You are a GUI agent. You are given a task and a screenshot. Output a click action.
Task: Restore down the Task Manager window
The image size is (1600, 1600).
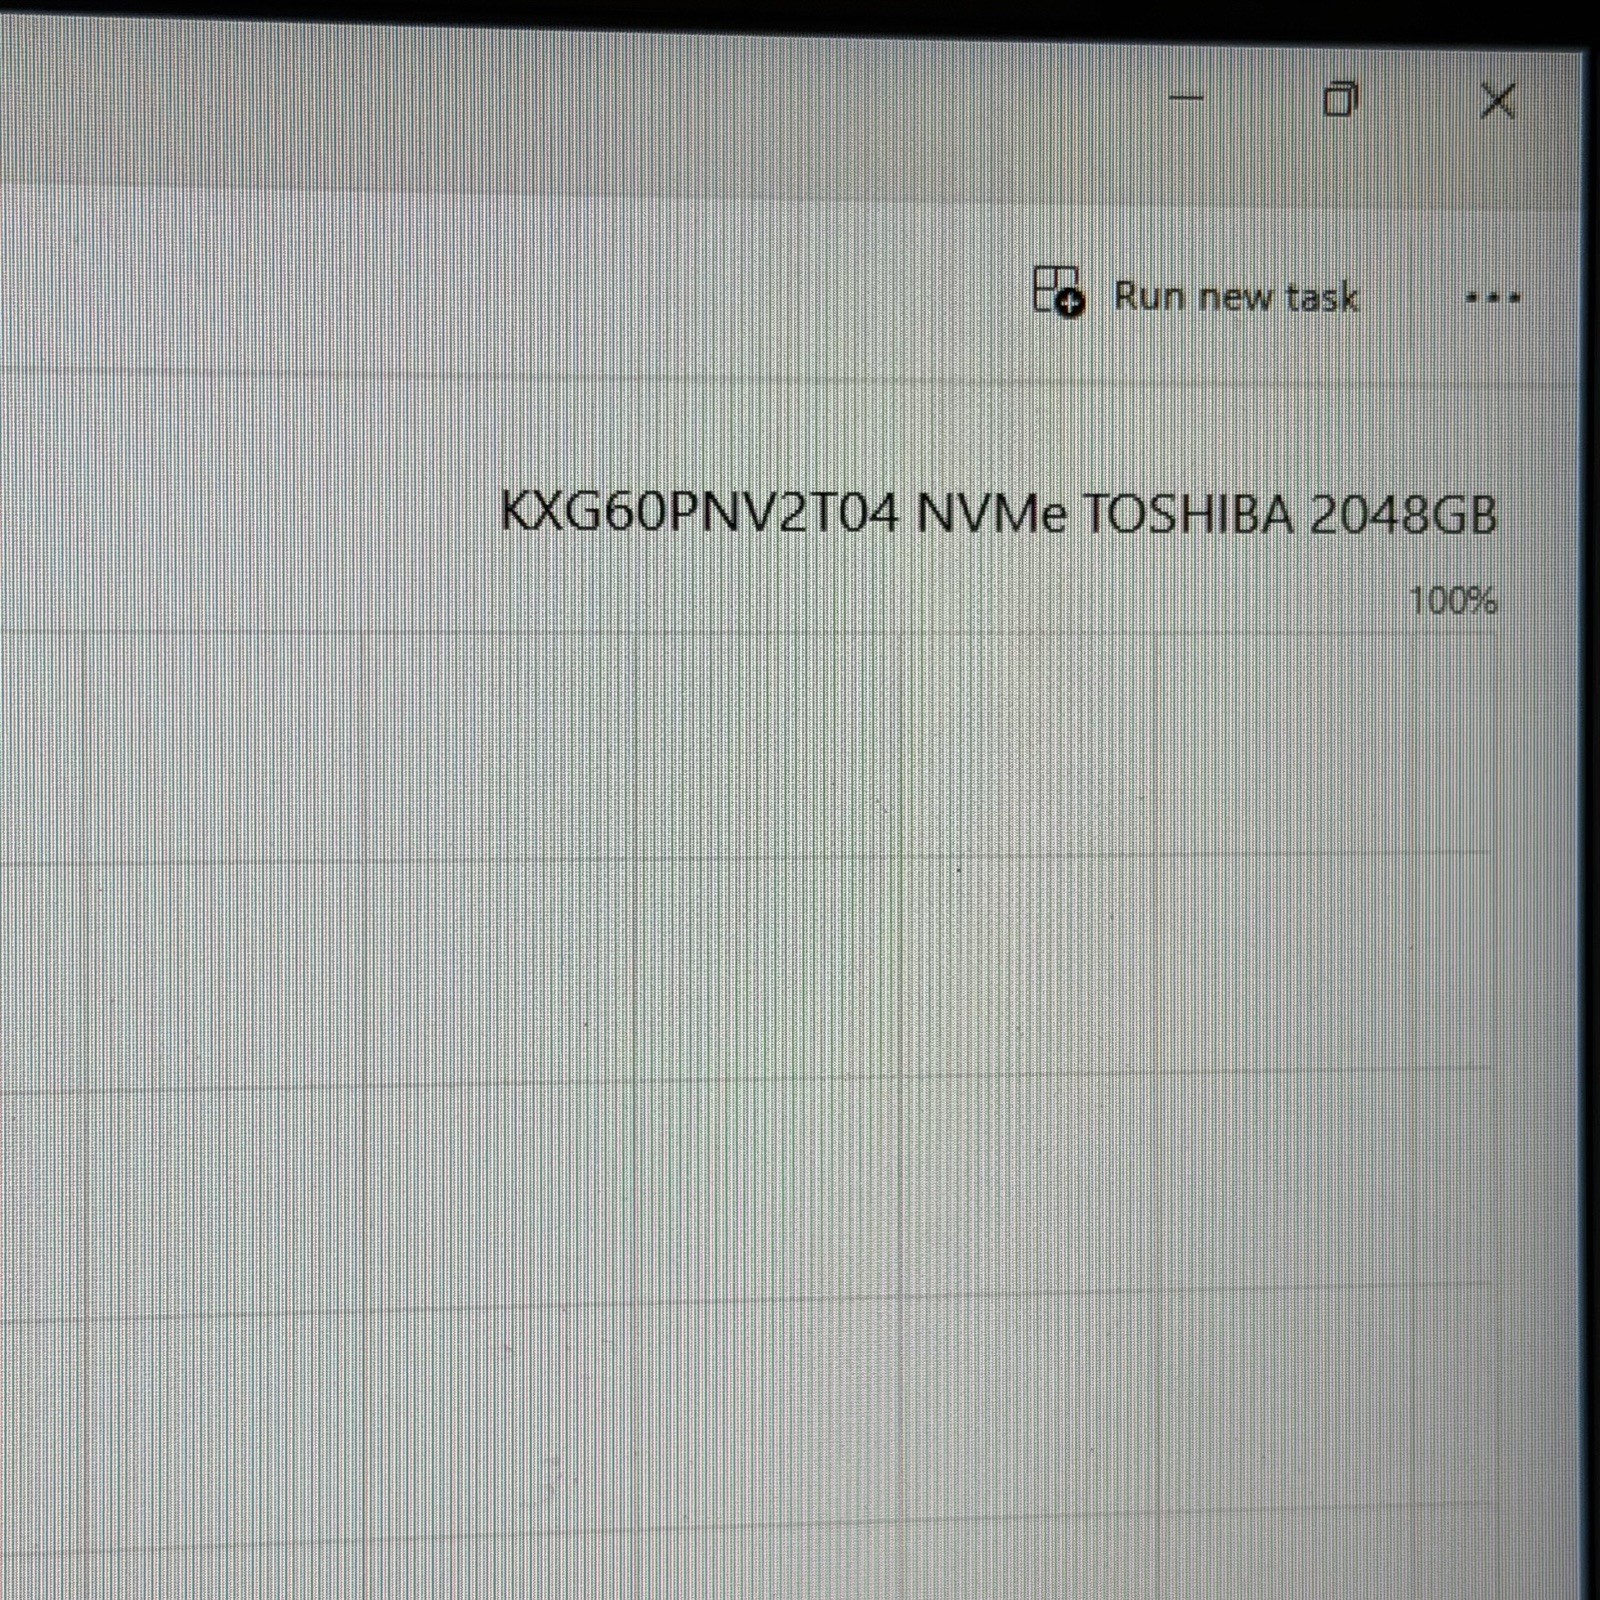click(x=1341, y=99)
